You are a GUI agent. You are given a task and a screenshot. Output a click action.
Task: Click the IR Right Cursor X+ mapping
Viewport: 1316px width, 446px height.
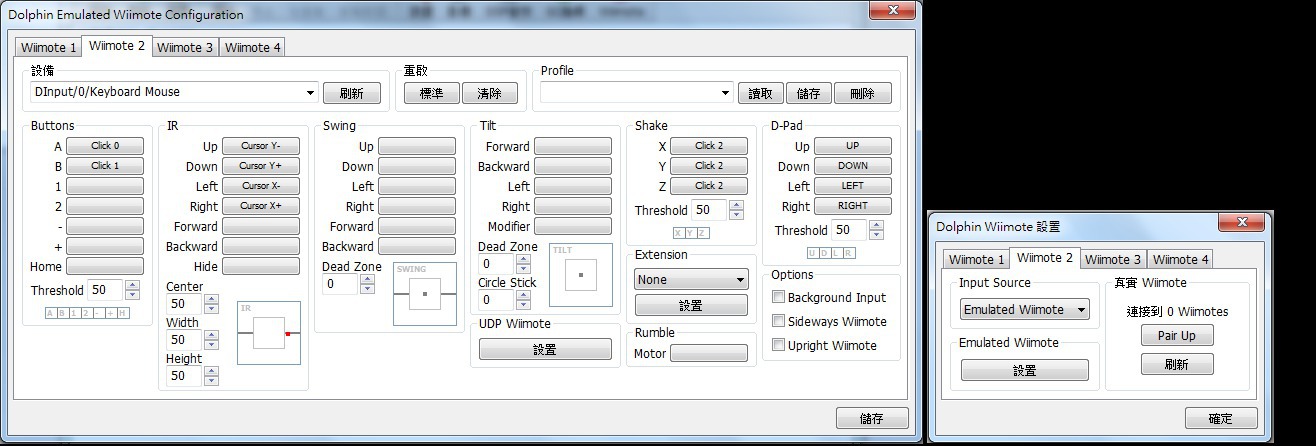pyautogui.click(x=261, y=206)
